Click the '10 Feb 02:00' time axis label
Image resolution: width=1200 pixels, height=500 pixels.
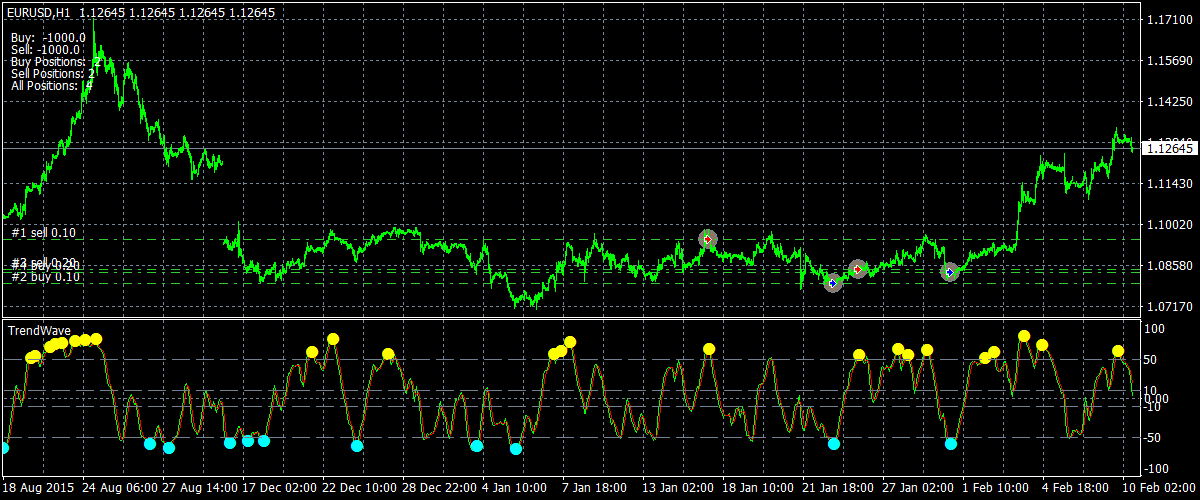1161,488
